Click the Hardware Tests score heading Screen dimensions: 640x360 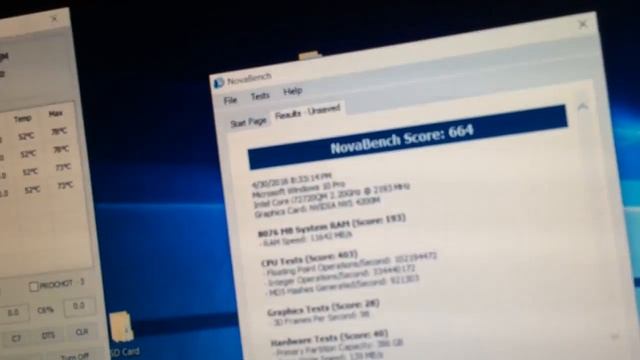(329, 338)
